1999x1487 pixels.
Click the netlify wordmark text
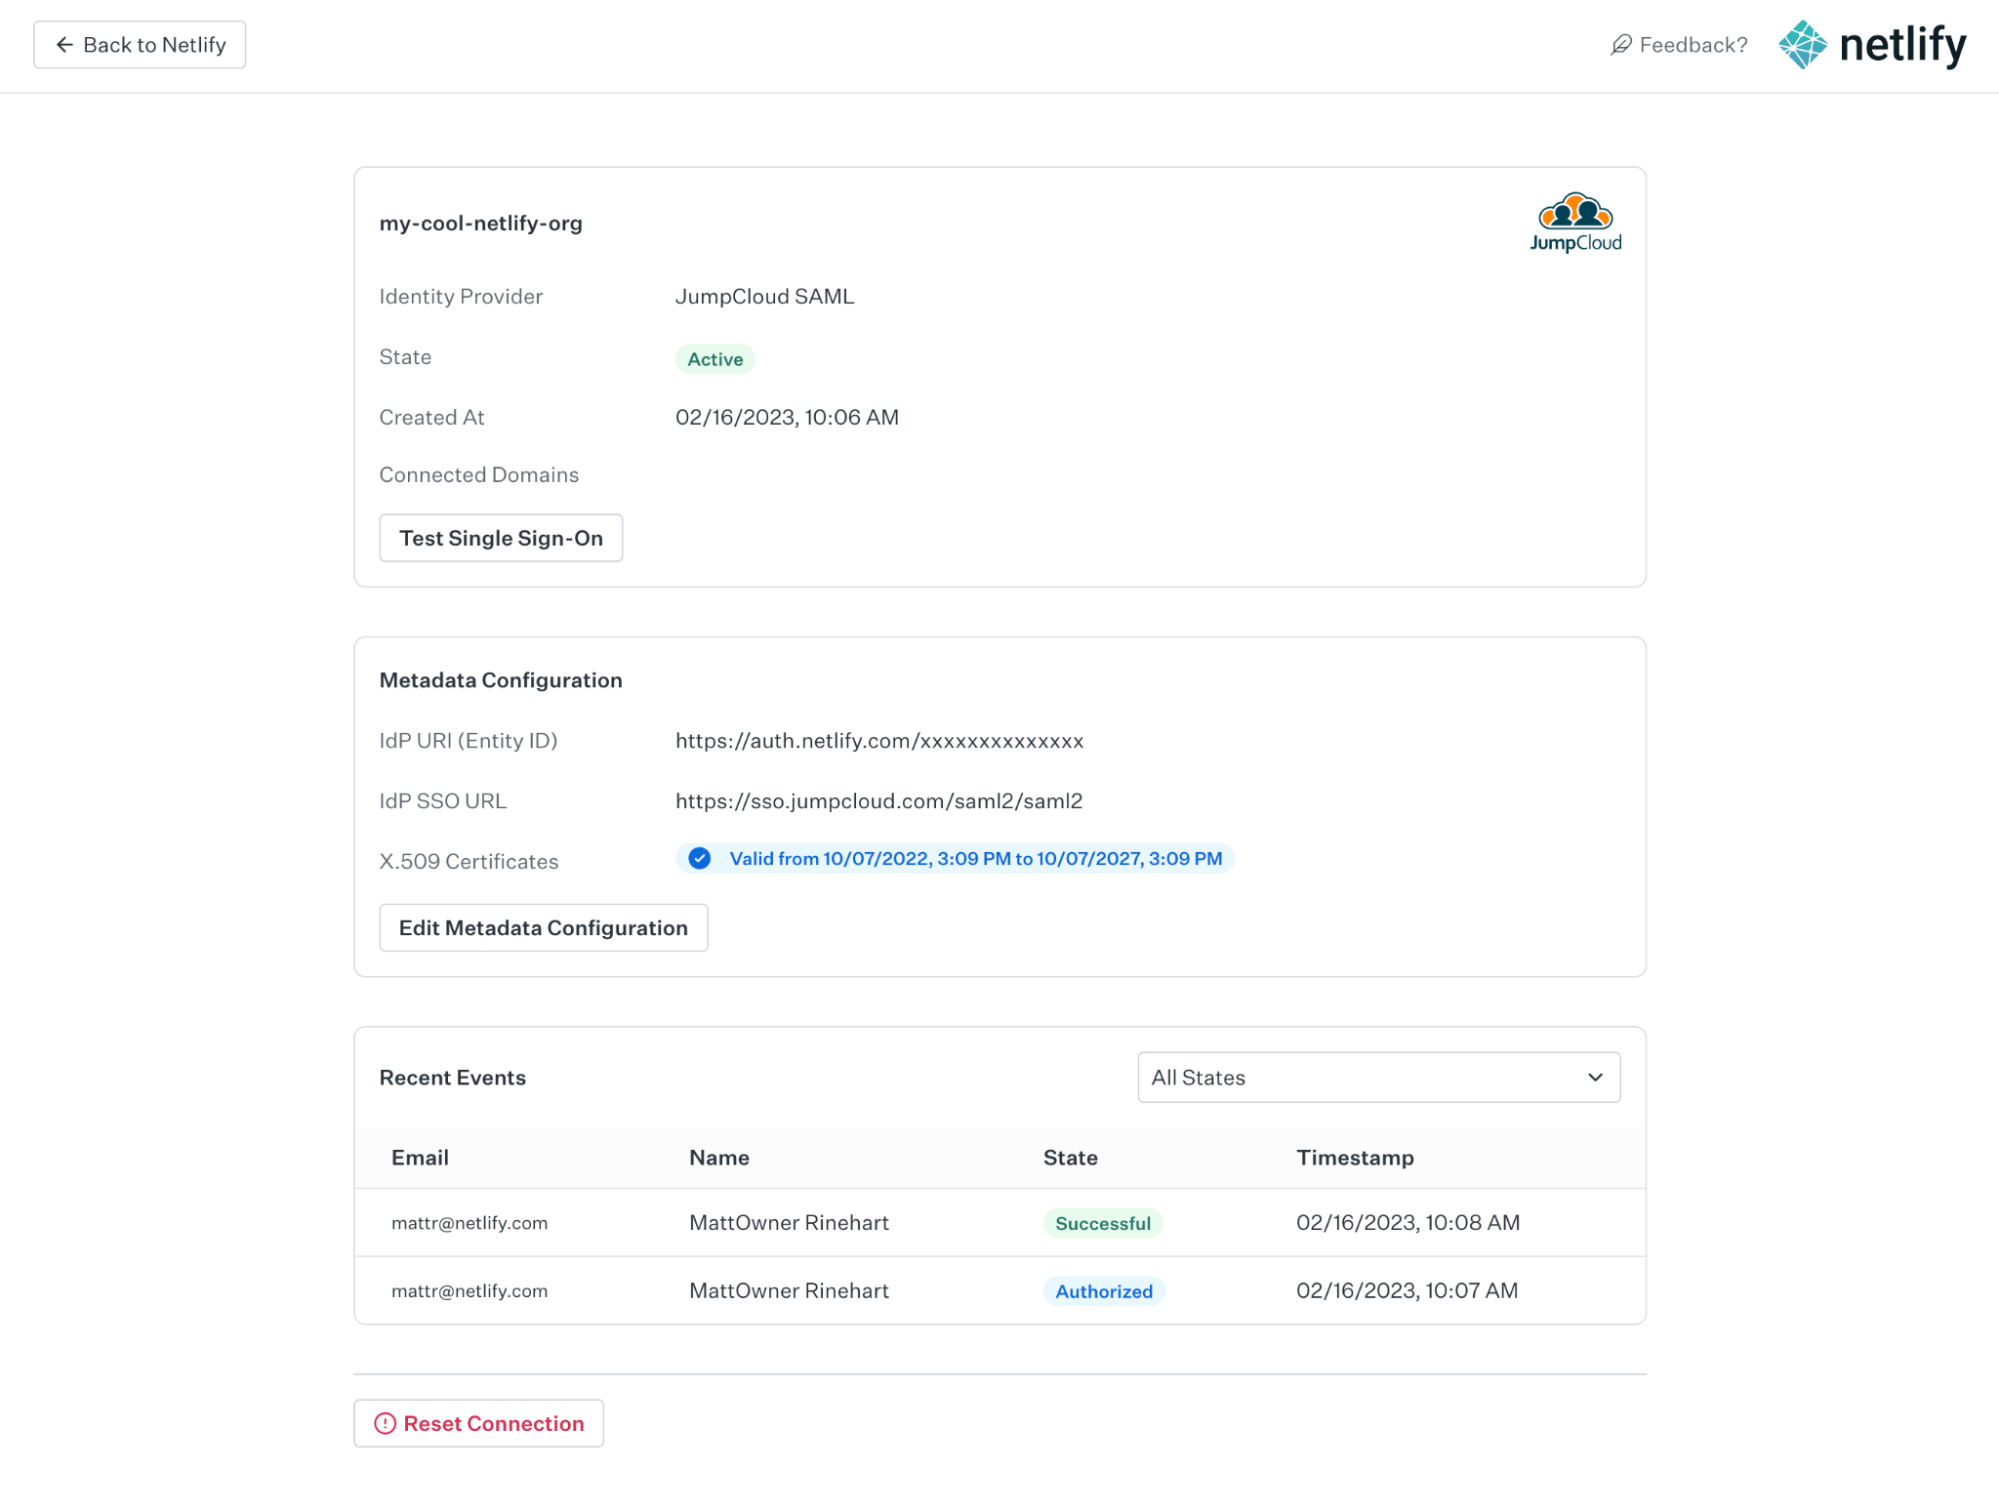[1902, 45]
